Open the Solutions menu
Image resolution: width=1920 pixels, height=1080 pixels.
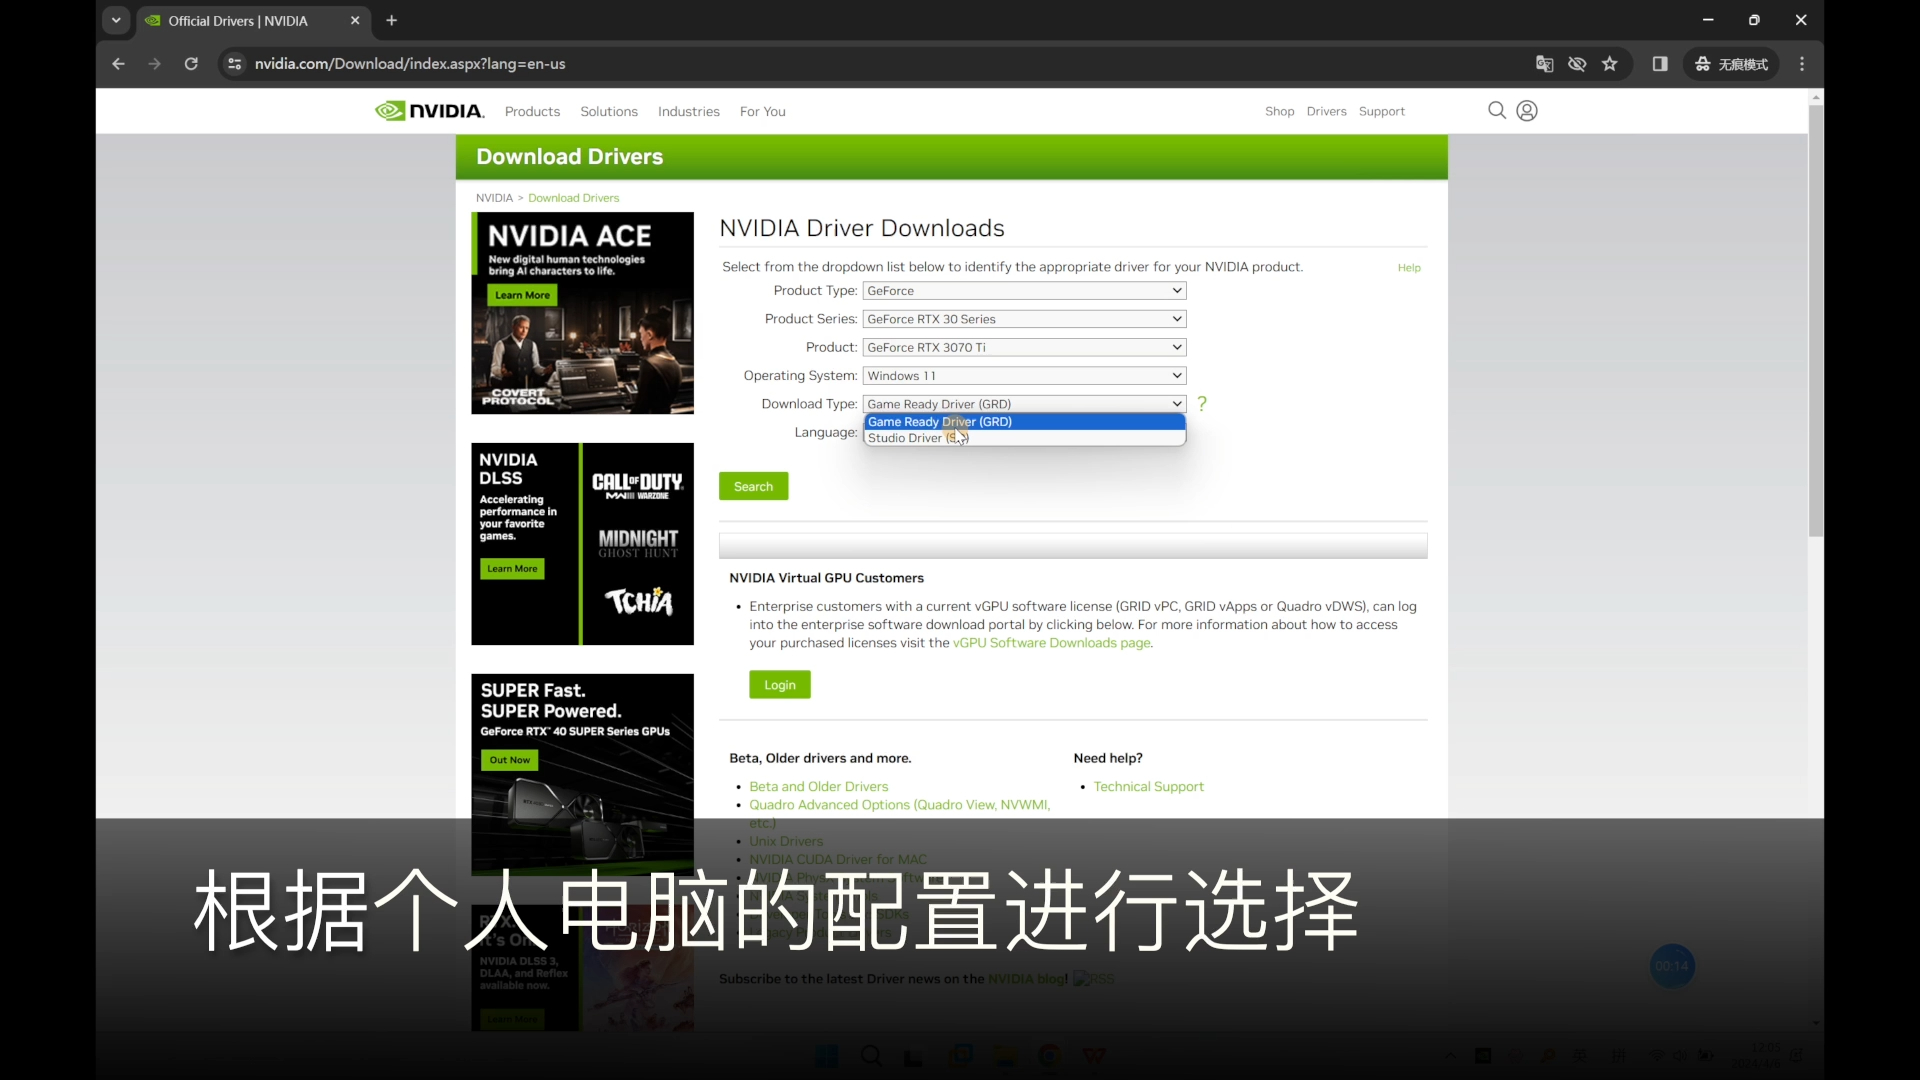coord(609,111)
